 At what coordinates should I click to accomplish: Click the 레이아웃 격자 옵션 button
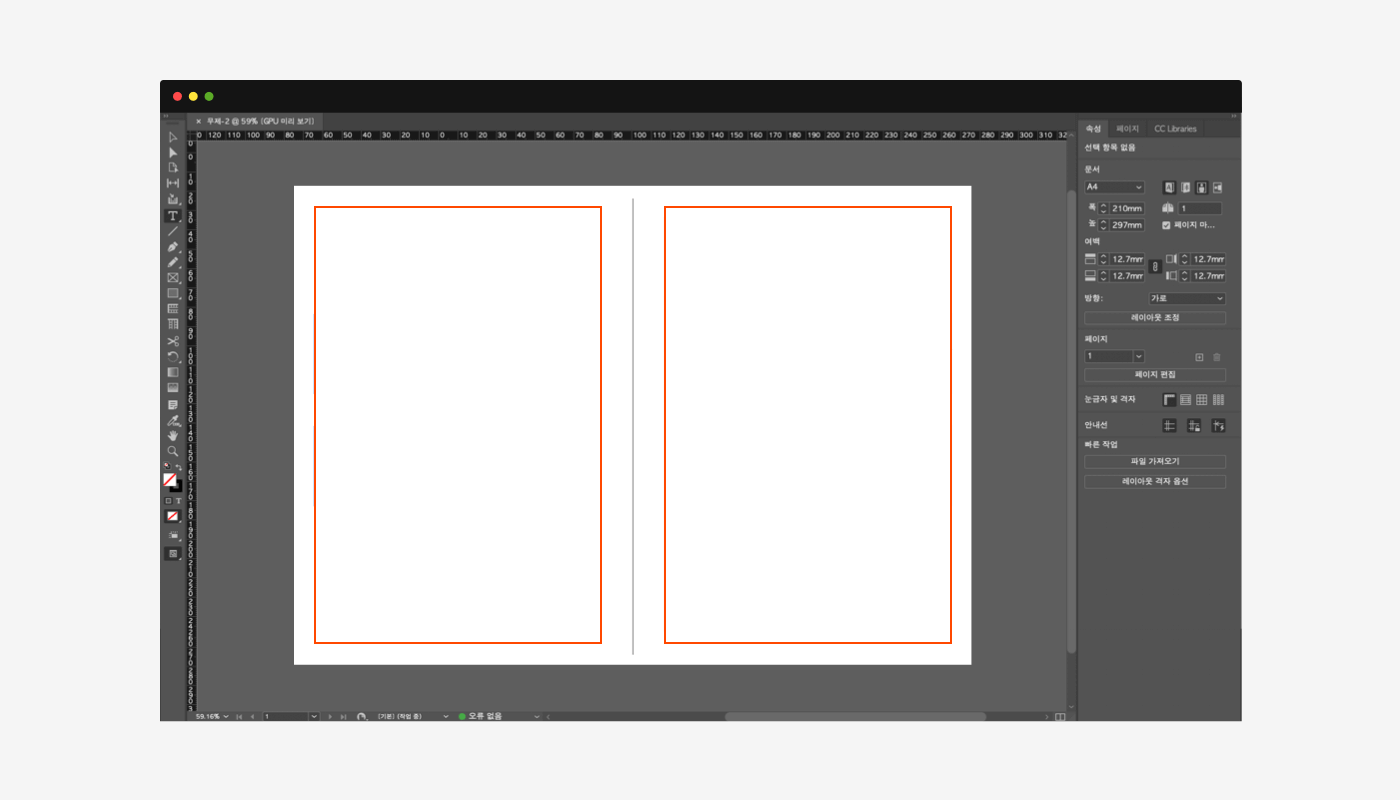point(1155,481)
